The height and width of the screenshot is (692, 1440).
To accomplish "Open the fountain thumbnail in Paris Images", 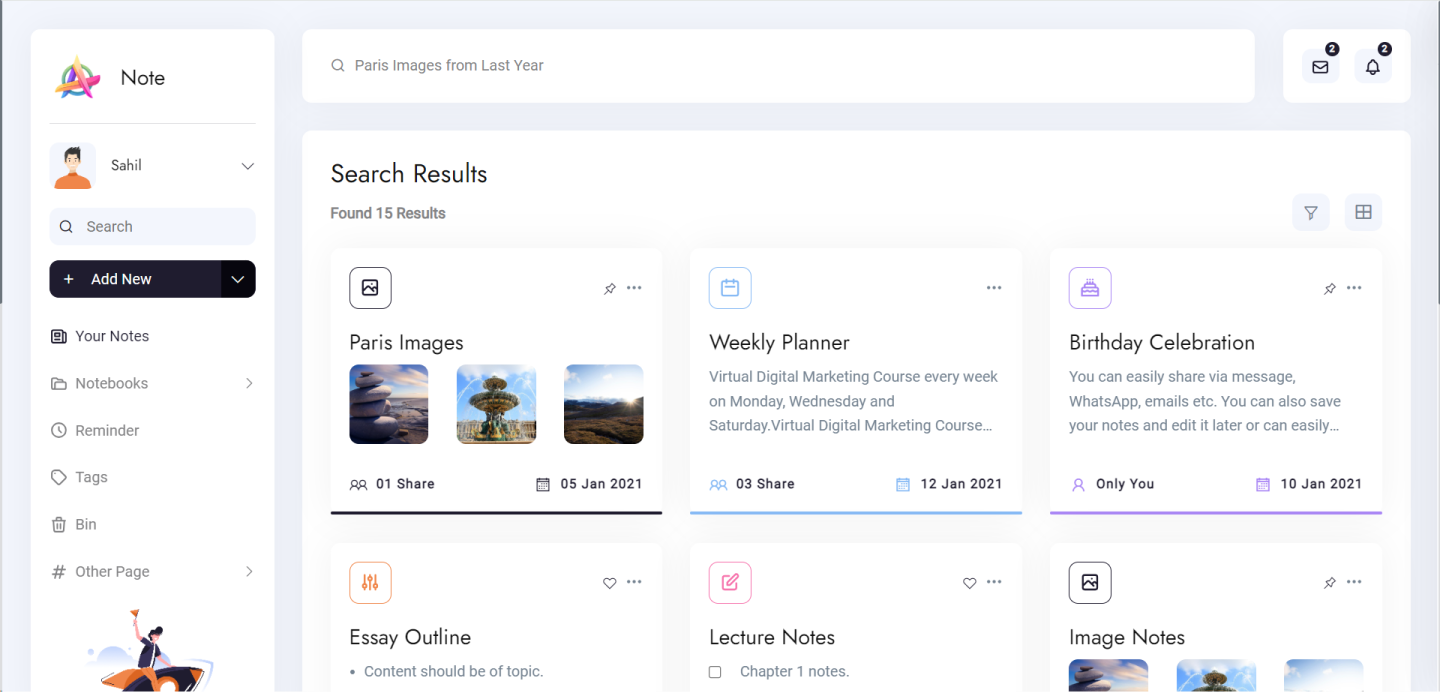I will click(x=497, y=404).
